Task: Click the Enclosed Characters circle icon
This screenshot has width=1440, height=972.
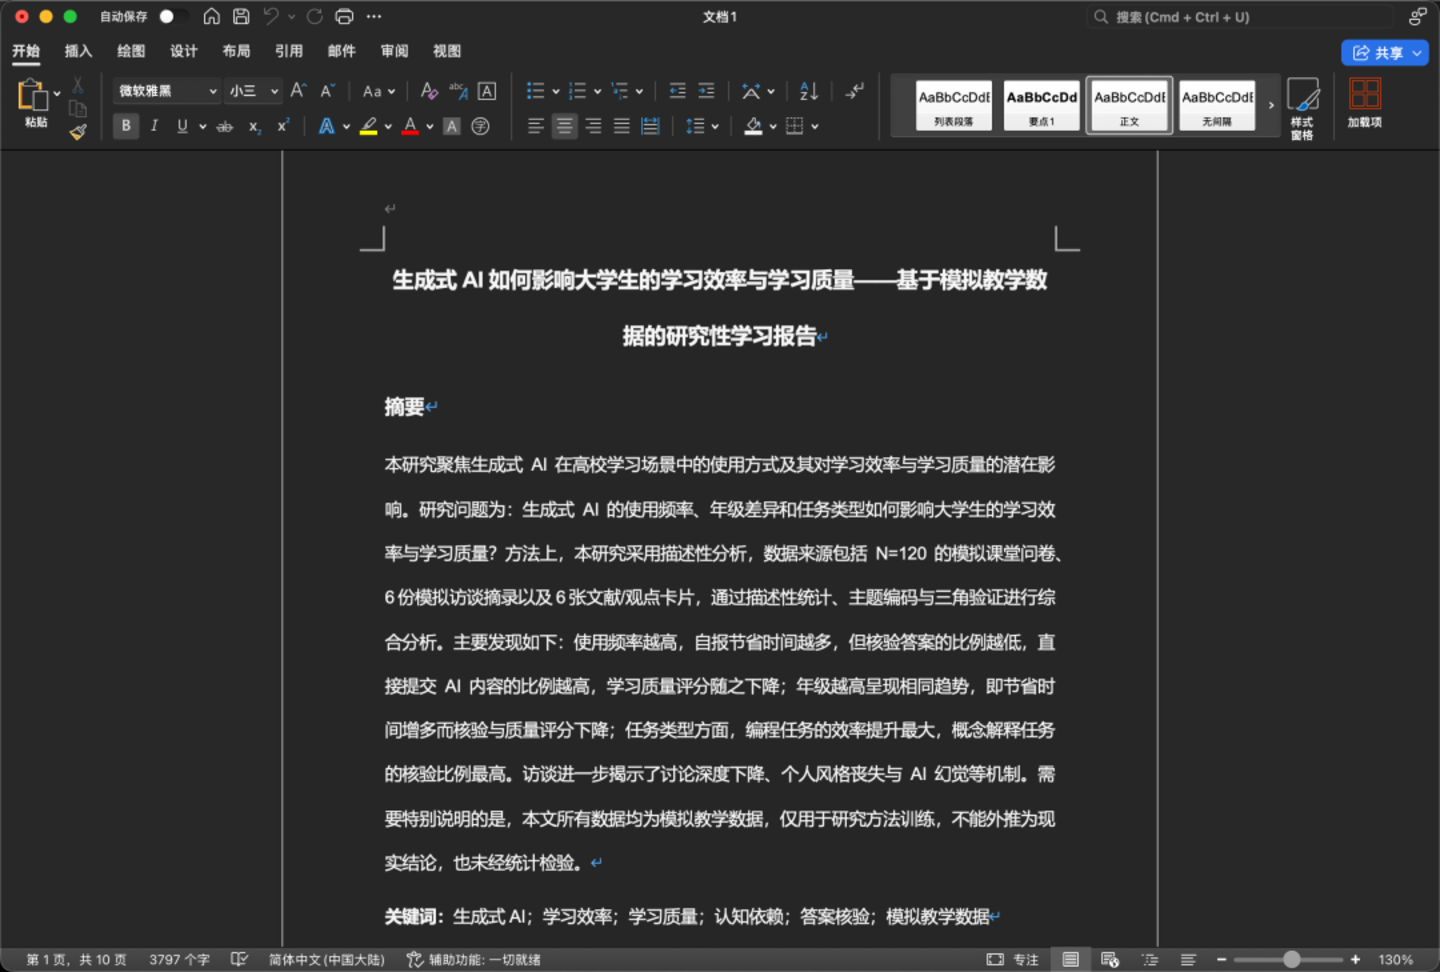Action: [x=481, y=126]
